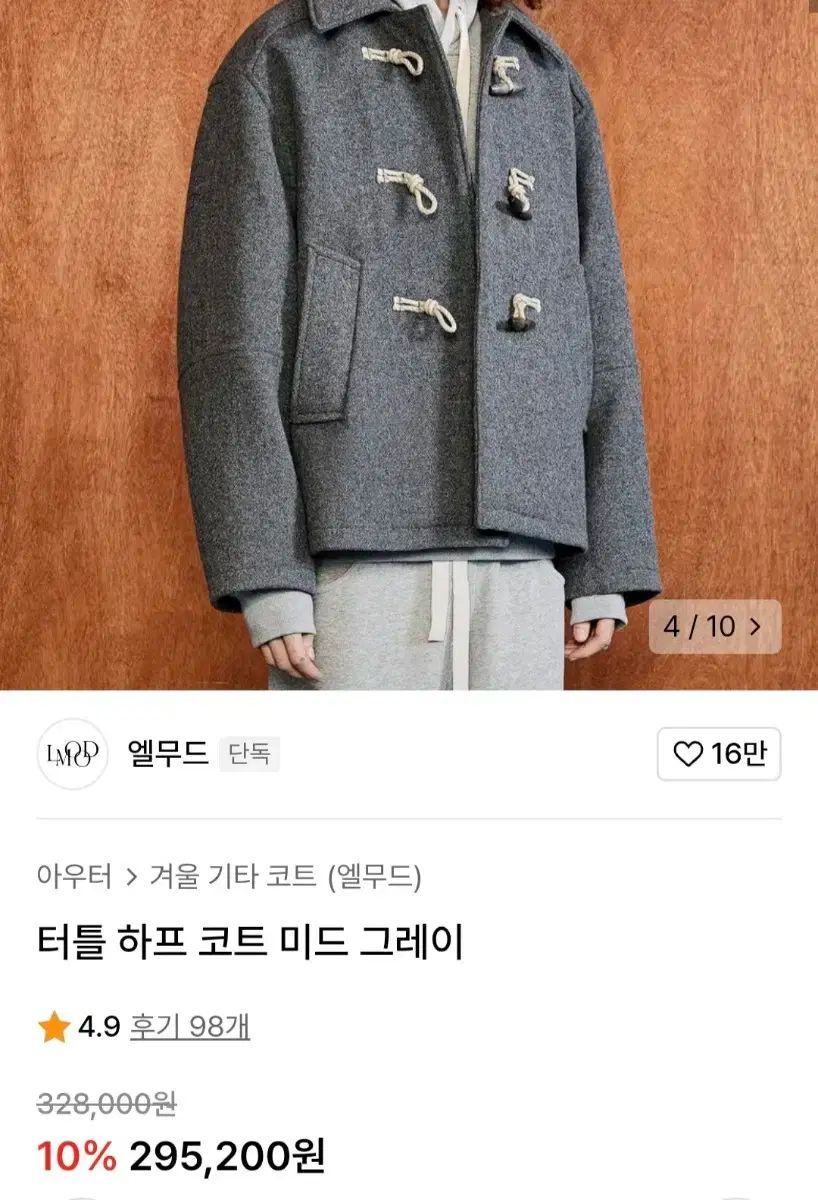This screenshot has height=1200, width=818.
Task: Advance to next image via 4 / 10 chevron
Action: coord(755,627)
